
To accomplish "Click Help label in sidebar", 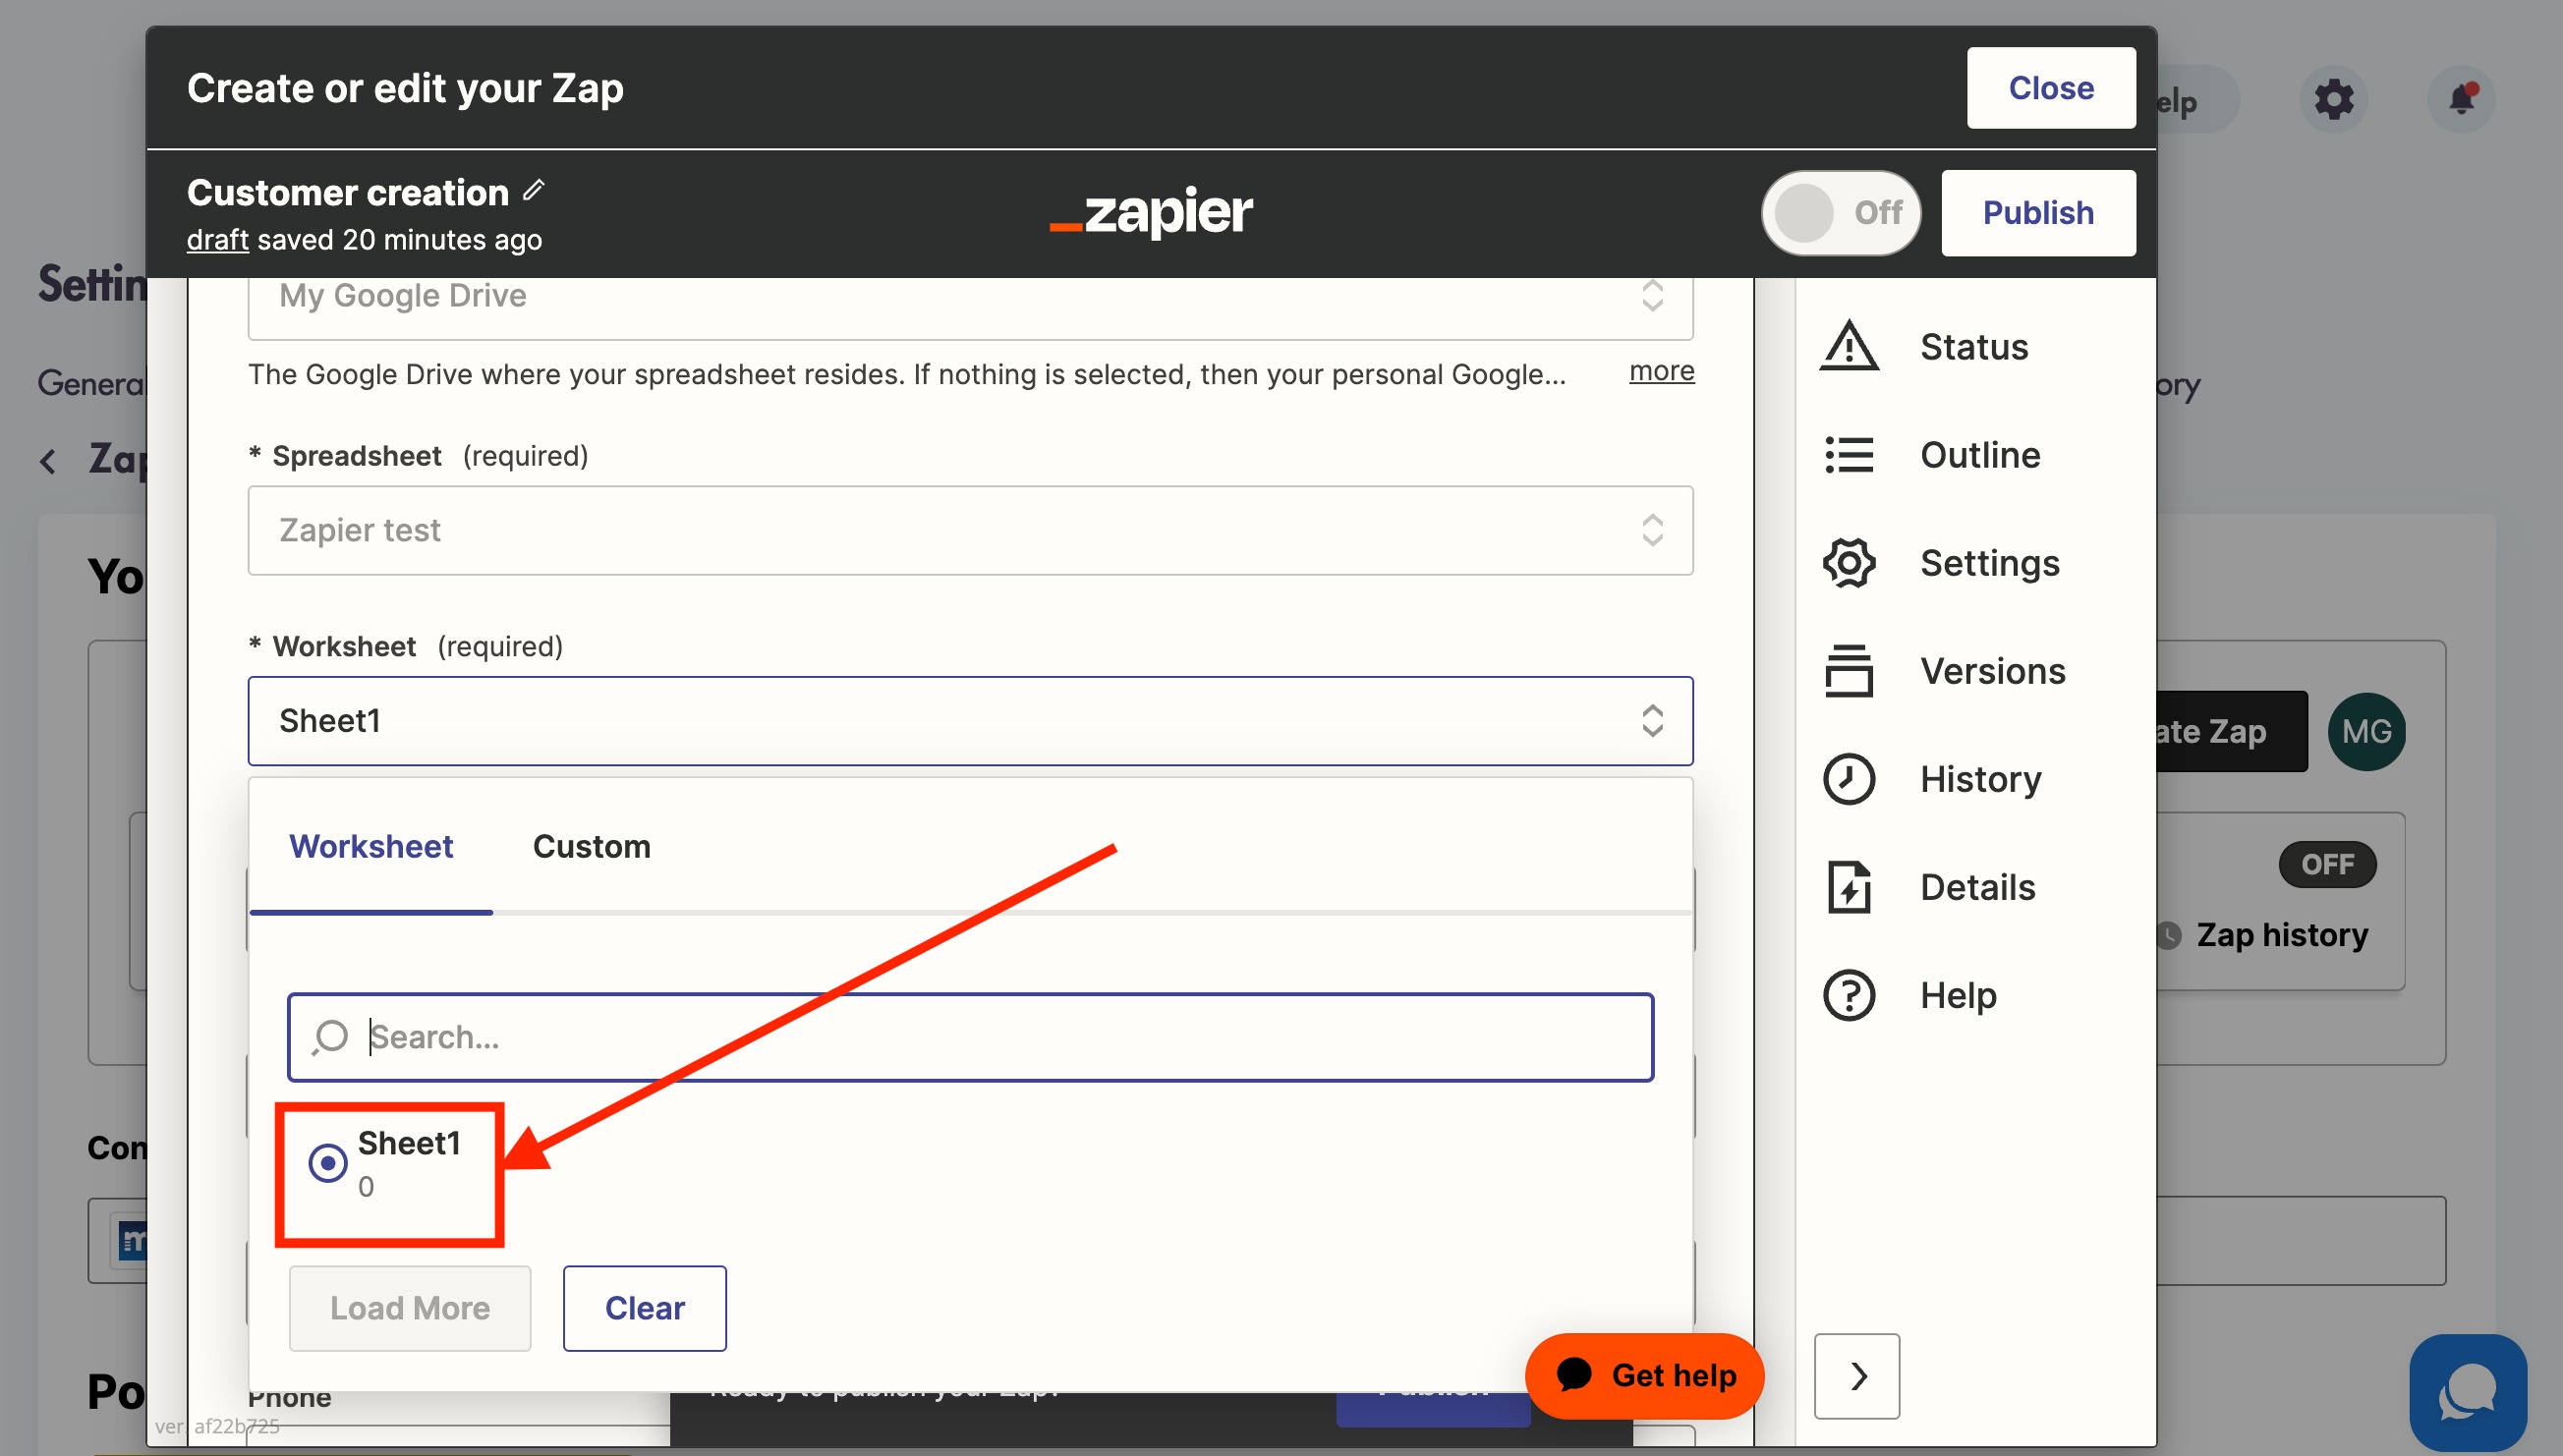I will (1957, 995).
